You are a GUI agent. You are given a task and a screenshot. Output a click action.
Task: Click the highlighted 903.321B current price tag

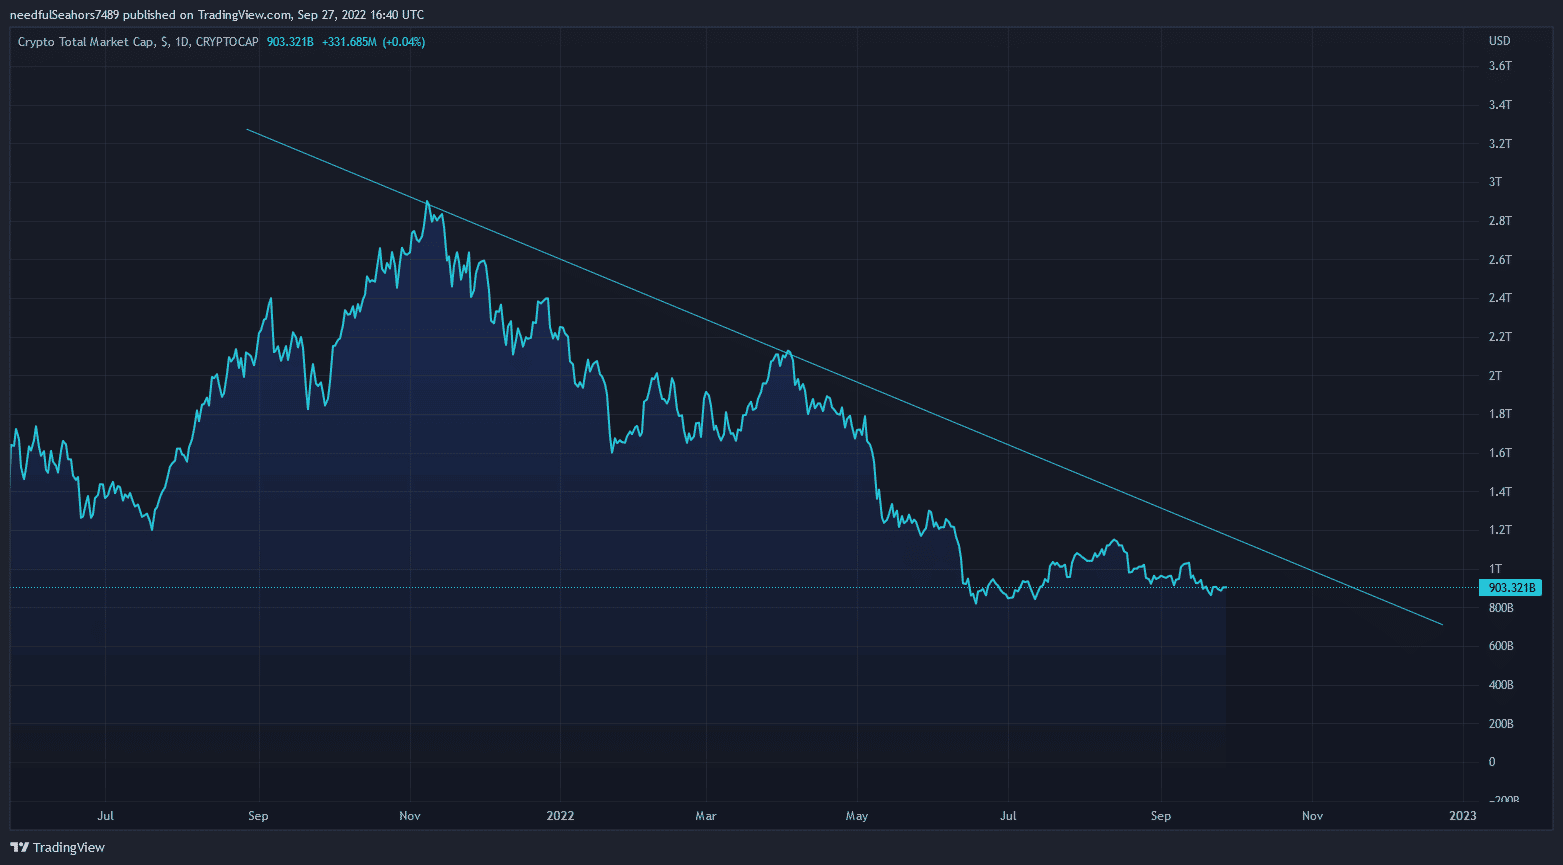[1512, 588]
